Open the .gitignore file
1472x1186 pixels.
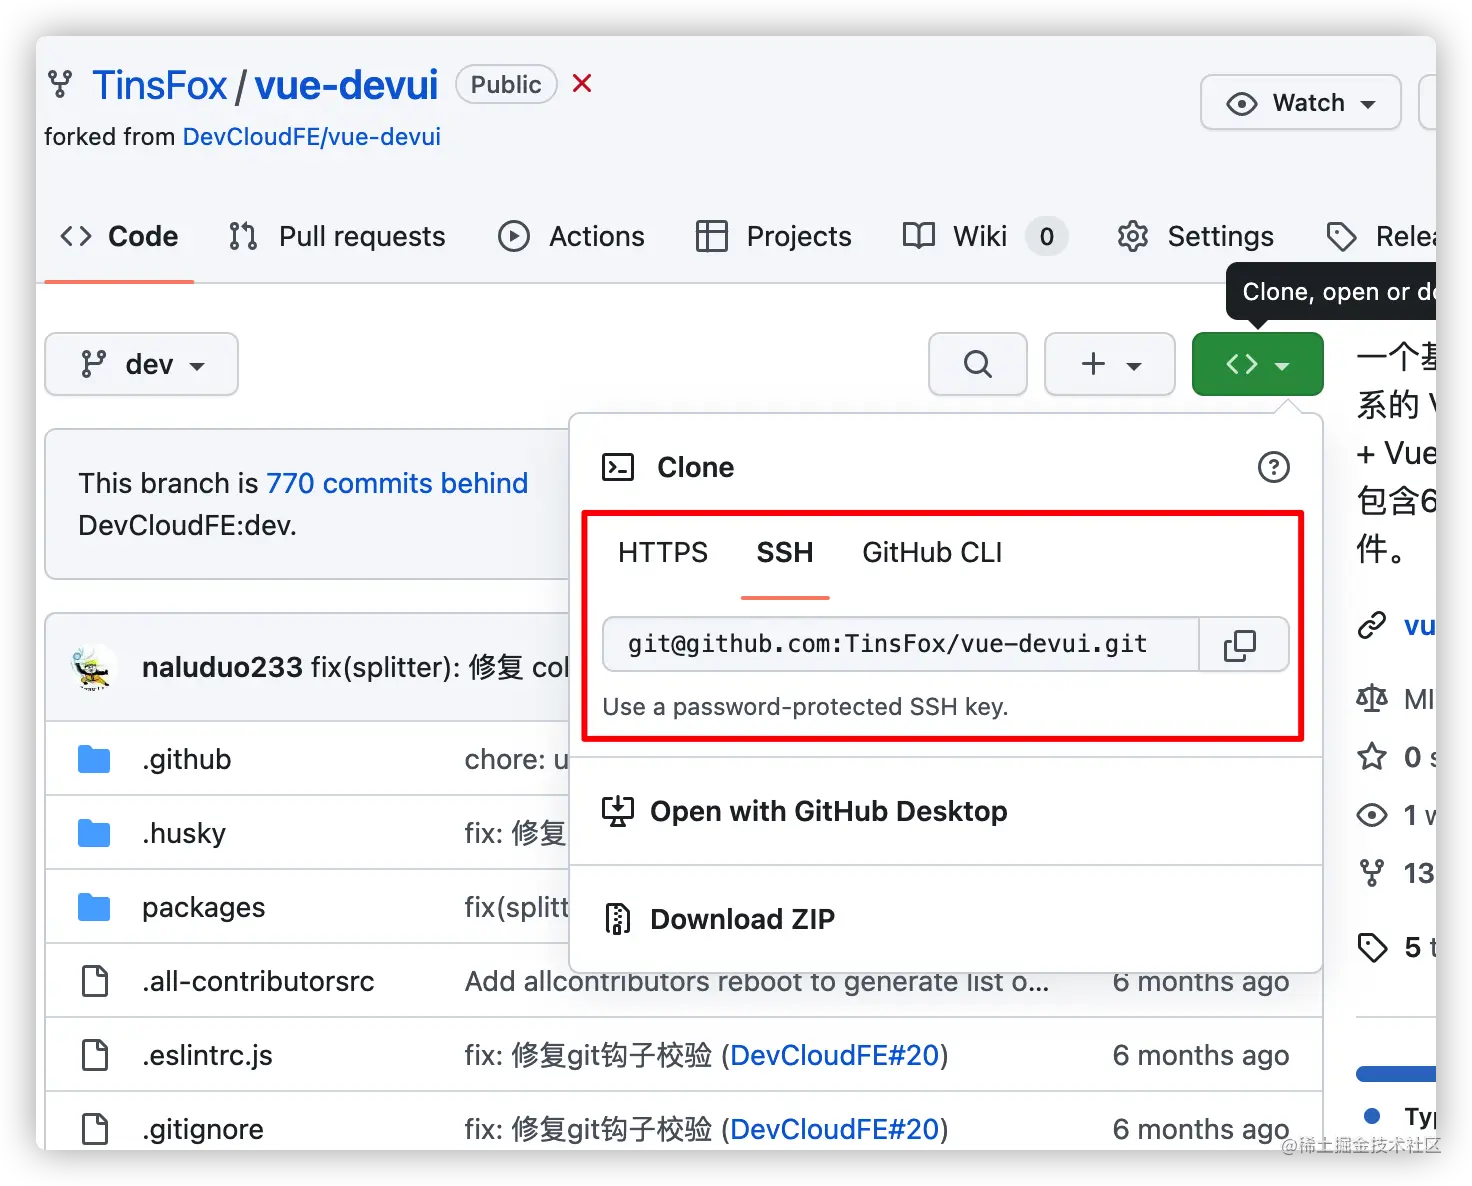[203, 1129]
